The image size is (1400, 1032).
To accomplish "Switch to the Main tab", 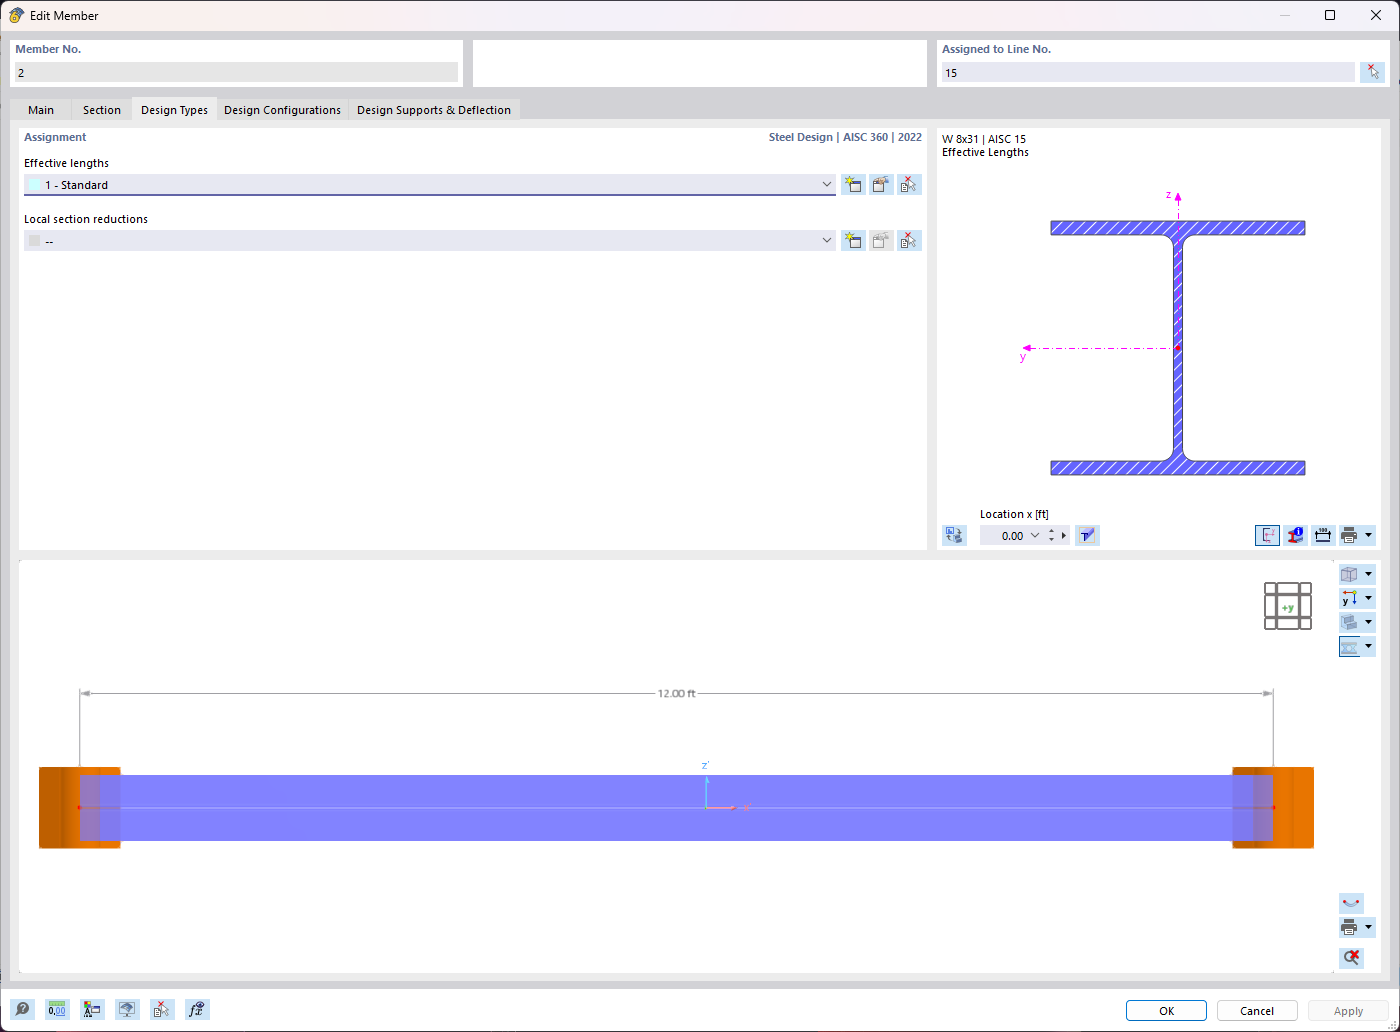I will point(41,110).
